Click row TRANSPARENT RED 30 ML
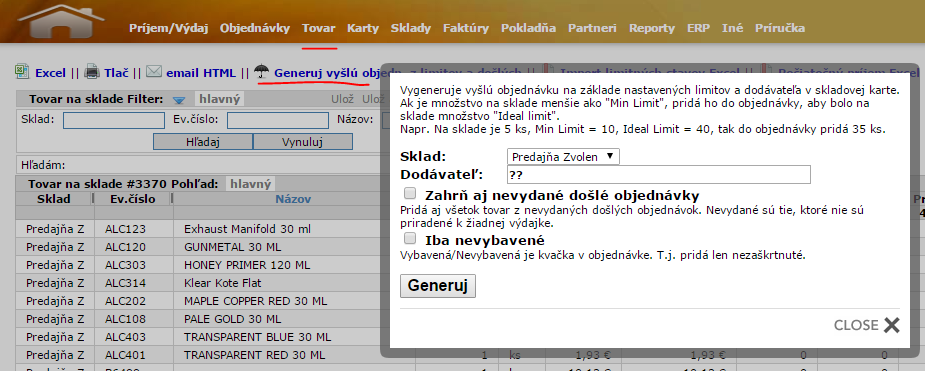The image size is (925, 371). click(254, 356)
